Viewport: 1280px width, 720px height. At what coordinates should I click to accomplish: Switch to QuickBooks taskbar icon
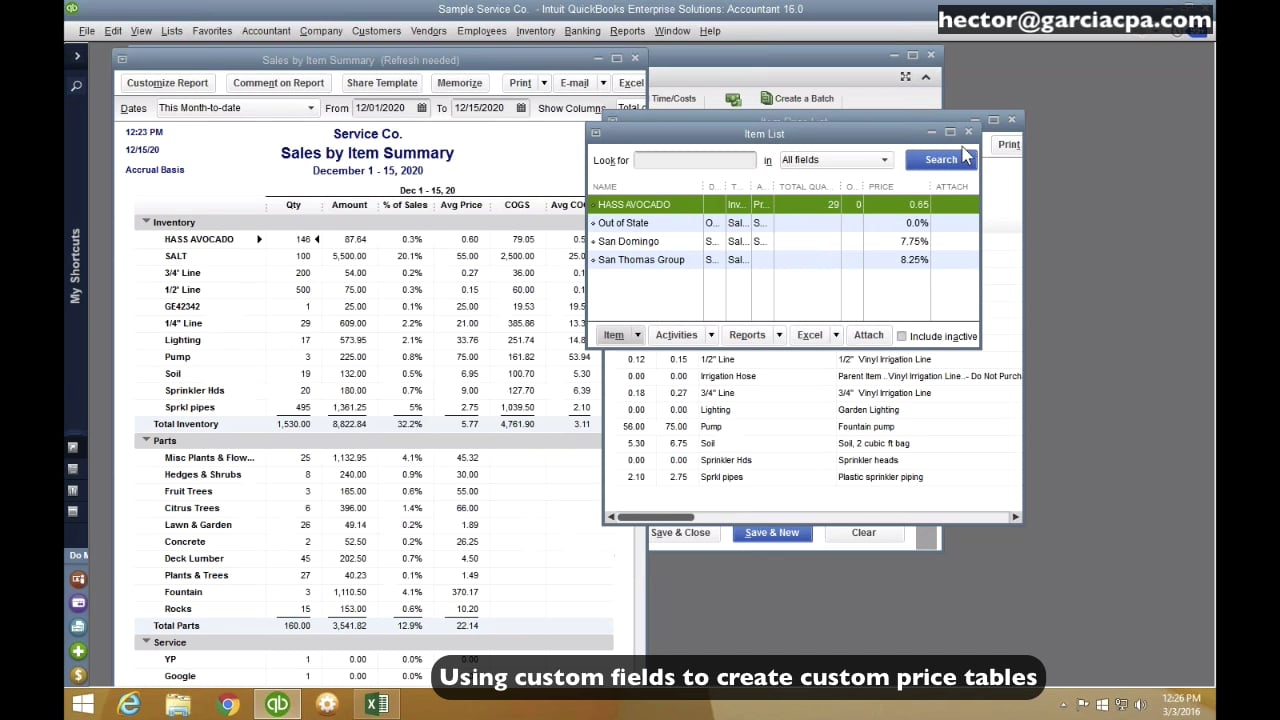coord(277,704)
